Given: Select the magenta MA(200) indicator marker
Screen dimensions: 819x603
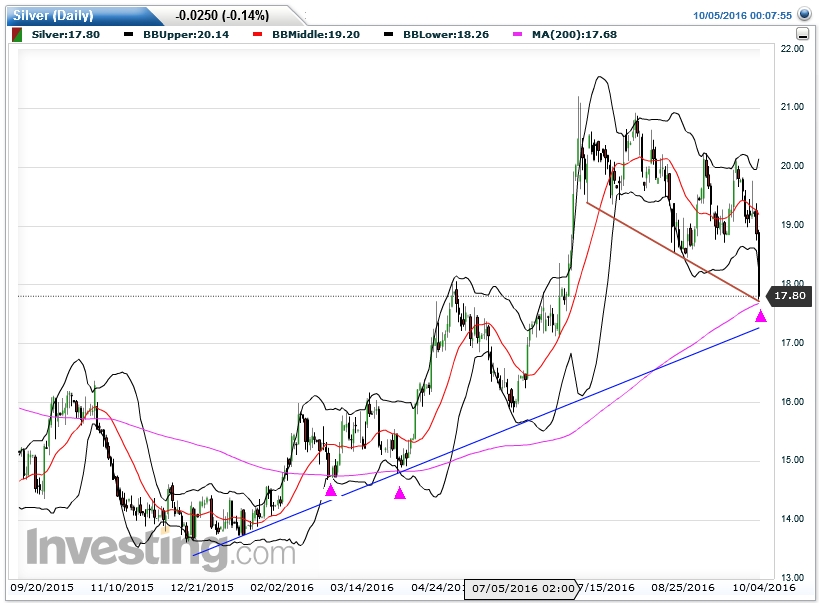Looking at the screenshot, I should tap(516, 33).
